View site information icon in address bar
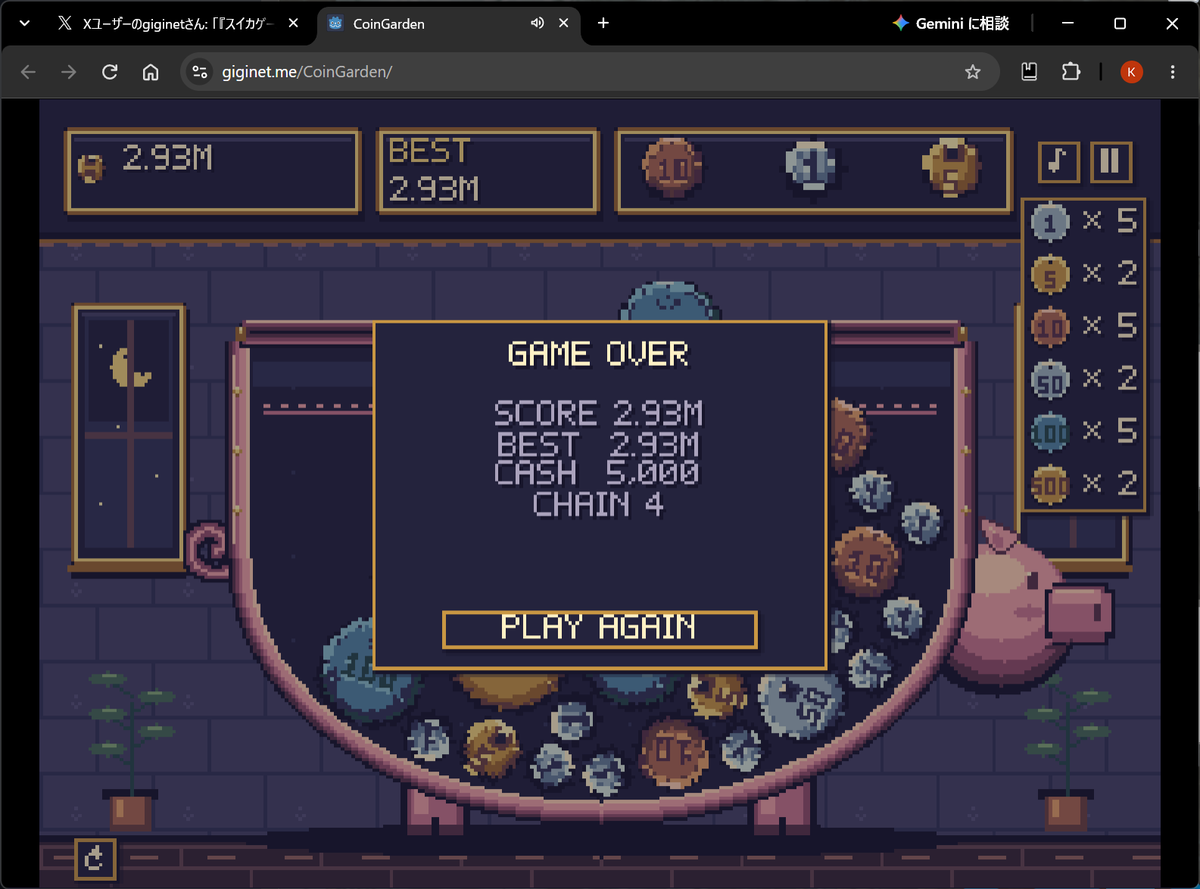 [x=200, y=72]
